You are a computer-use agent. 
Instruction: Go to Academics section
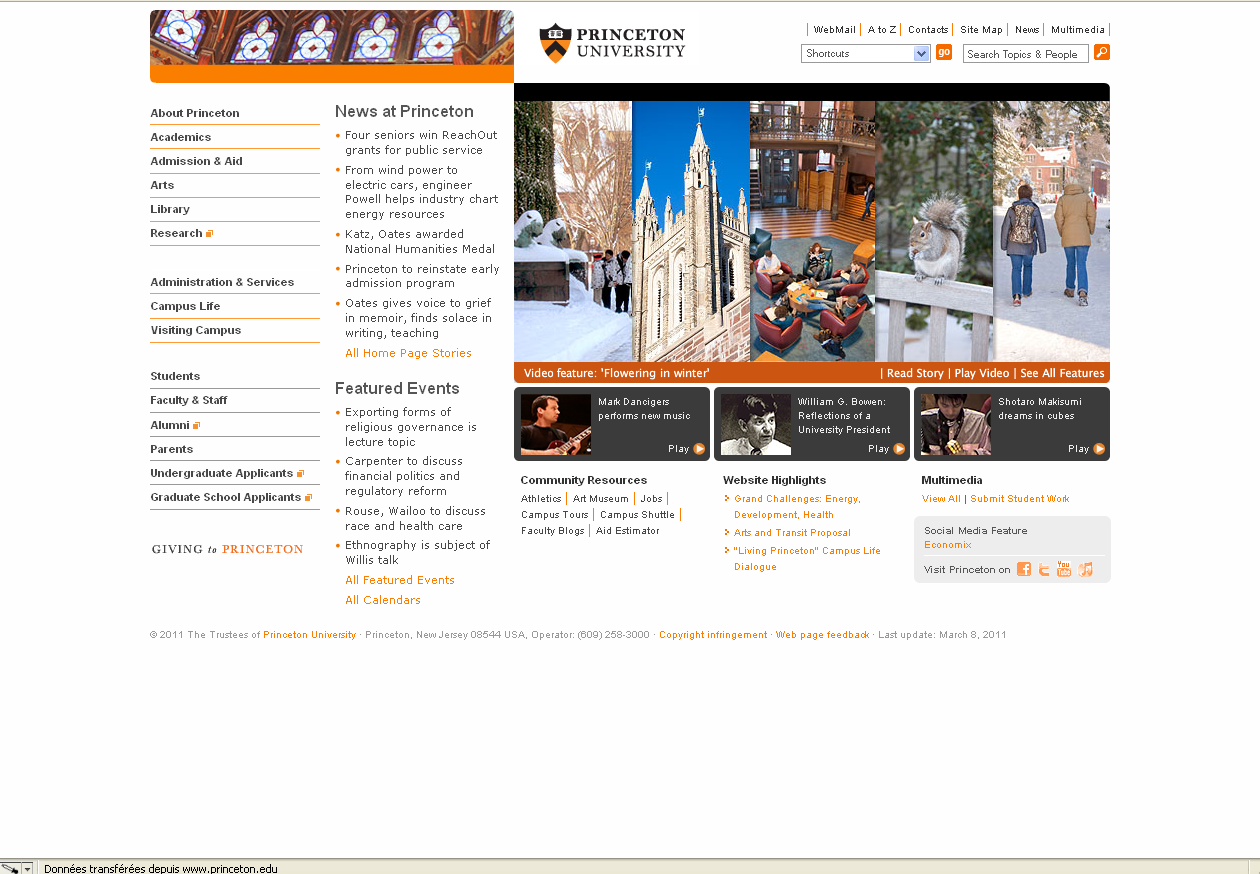point(181,137)
